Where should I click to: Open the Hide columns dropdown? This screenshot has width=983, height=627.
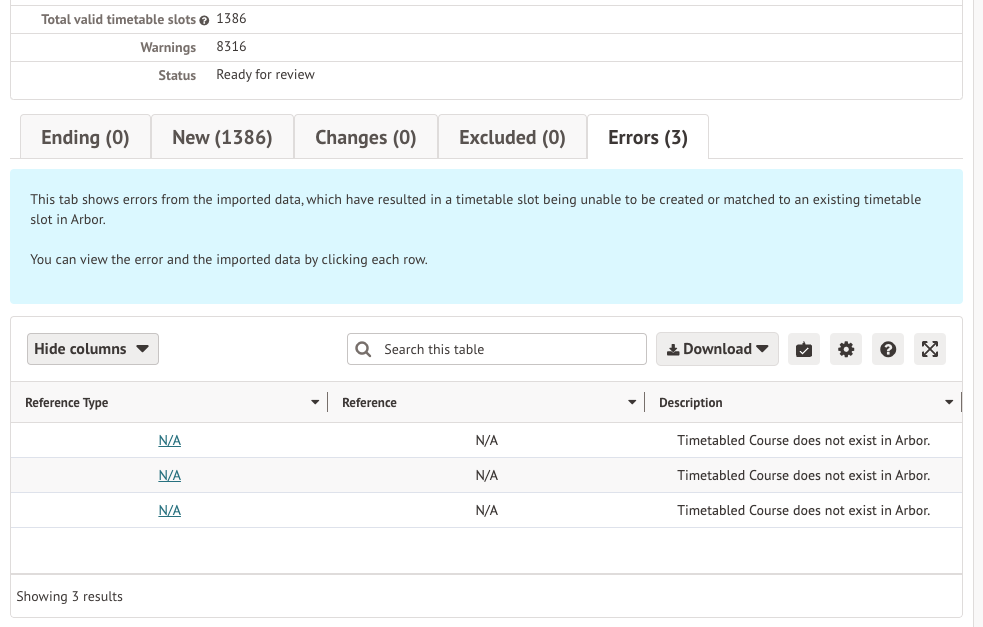[x=92, y=349]
